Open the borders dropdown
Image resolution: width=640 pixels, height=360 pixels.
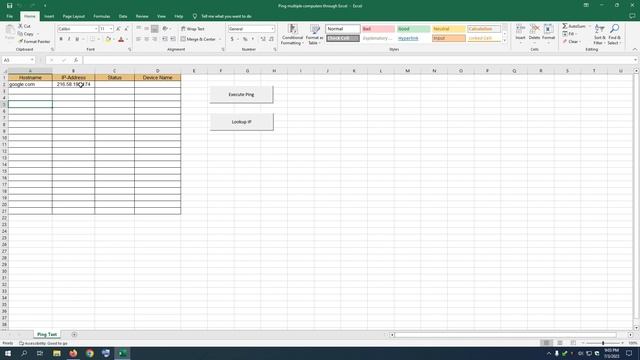click(98, 39)
